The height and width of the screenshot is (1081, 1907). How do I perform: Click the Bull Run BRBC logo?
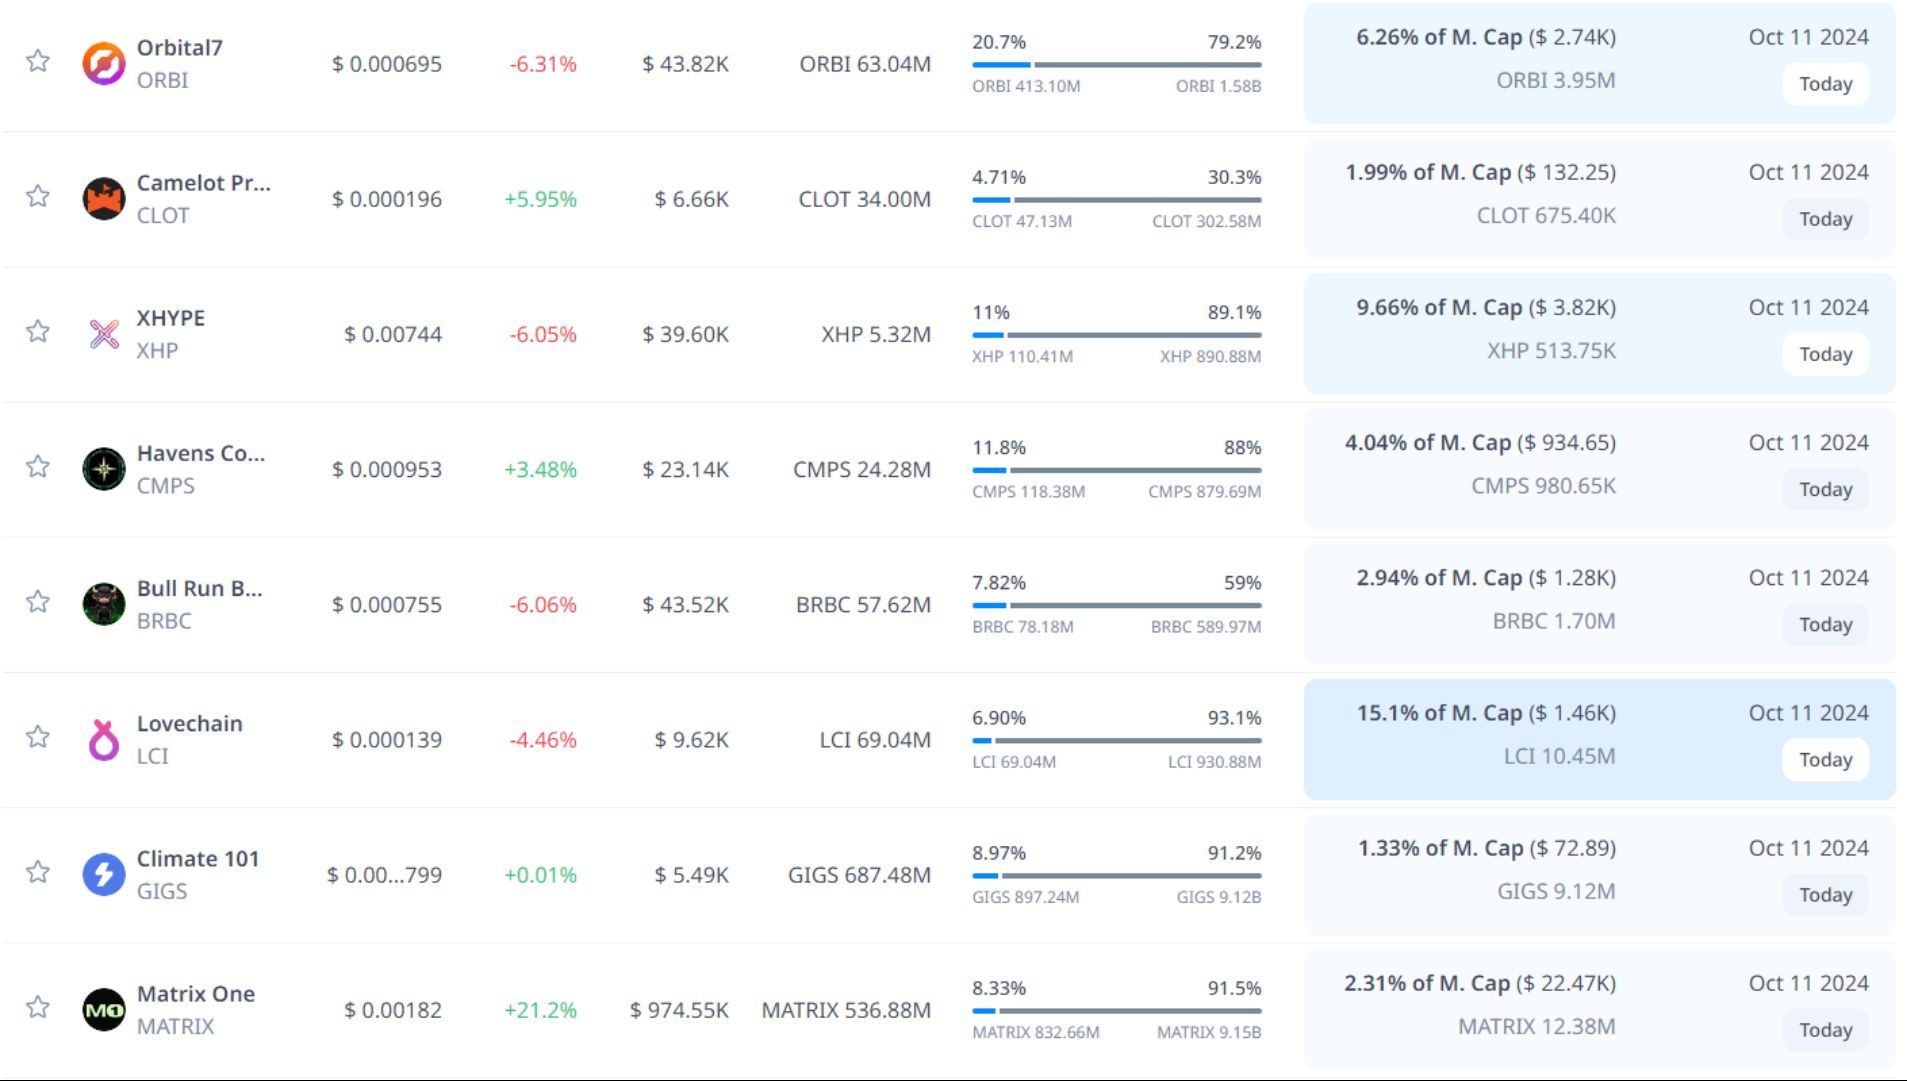pos(103,604)
